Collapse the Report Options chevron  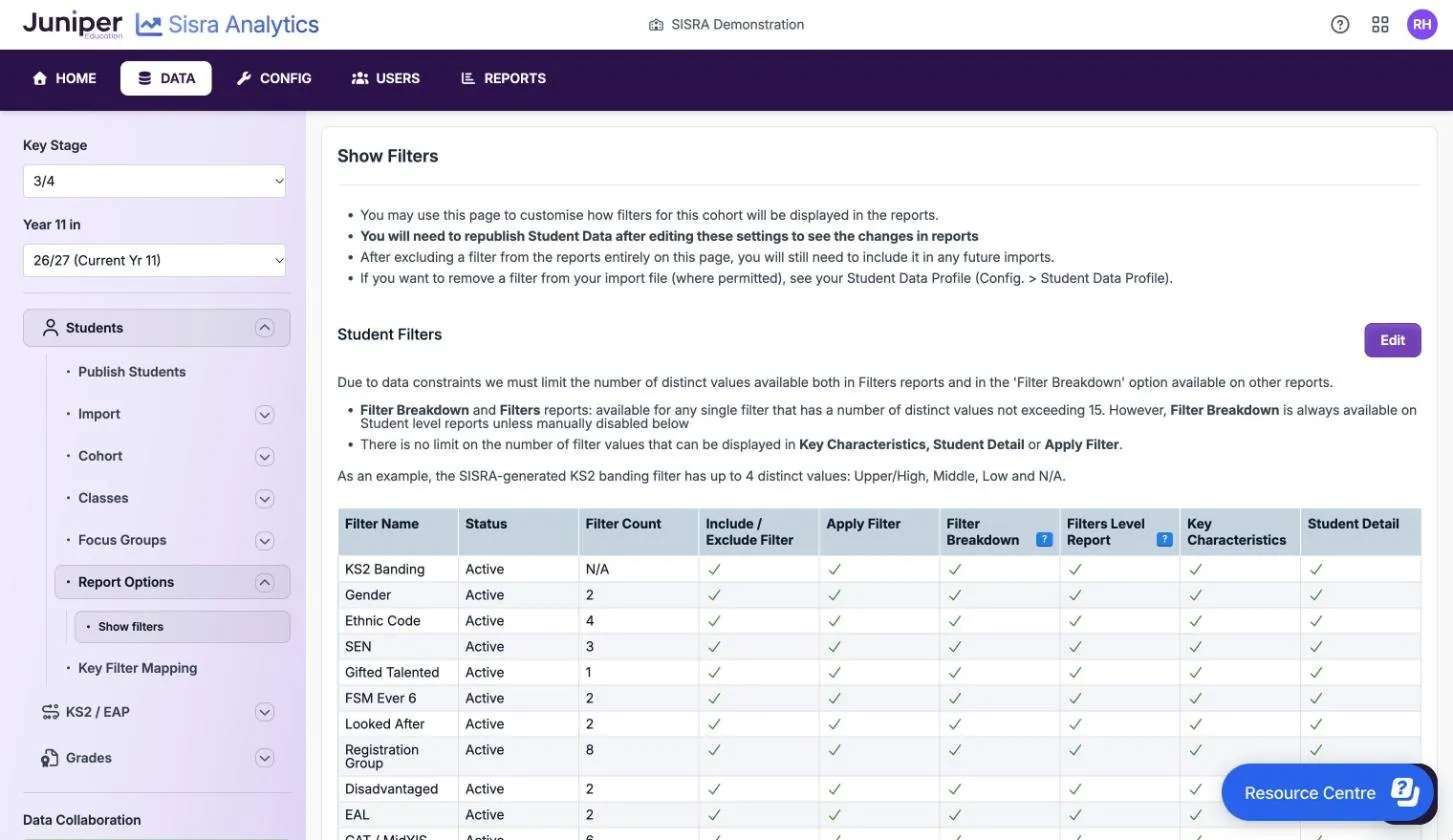click(264, 582)
